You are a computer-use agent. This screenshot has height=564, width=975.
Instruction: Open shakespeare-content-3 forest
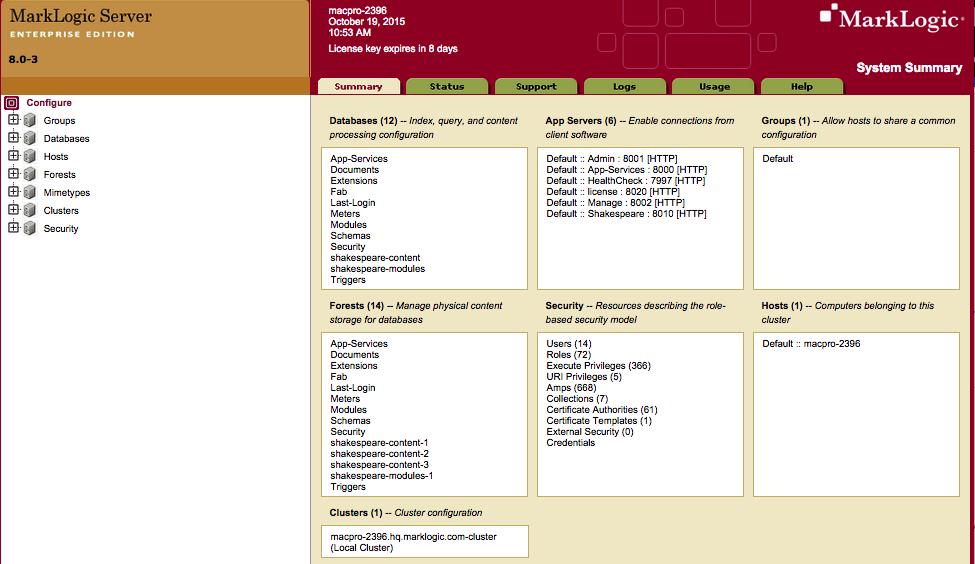(x=379, y=465)
